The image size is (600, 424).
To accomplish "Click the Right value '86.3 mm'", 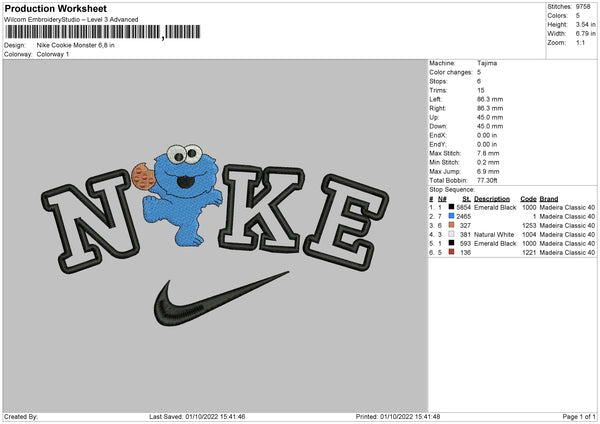I will click(x=490, y=108).
